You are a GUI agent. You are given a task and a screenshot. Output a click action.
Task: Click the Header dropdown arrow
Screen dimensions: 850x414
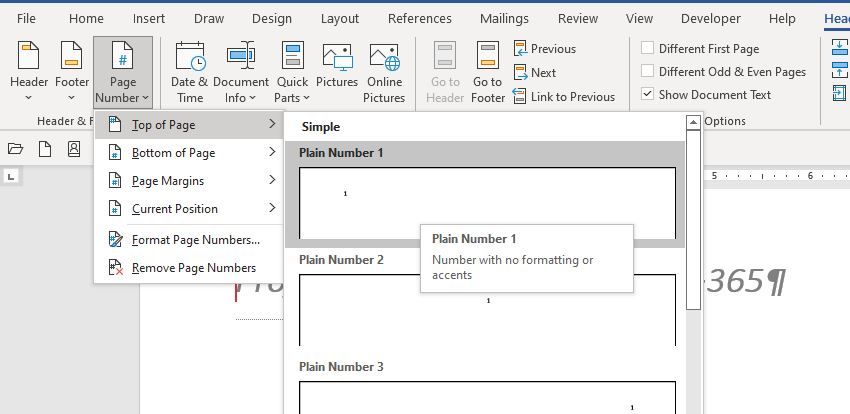coord(29,98)
